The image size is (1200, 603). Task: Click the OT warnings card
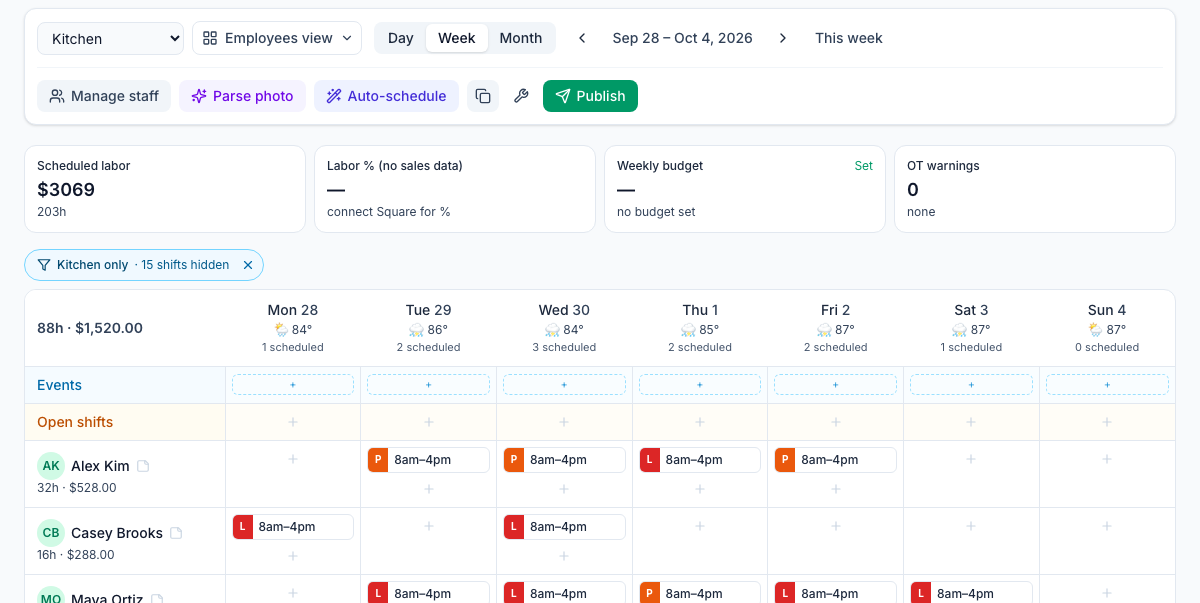pos(1035,189)
